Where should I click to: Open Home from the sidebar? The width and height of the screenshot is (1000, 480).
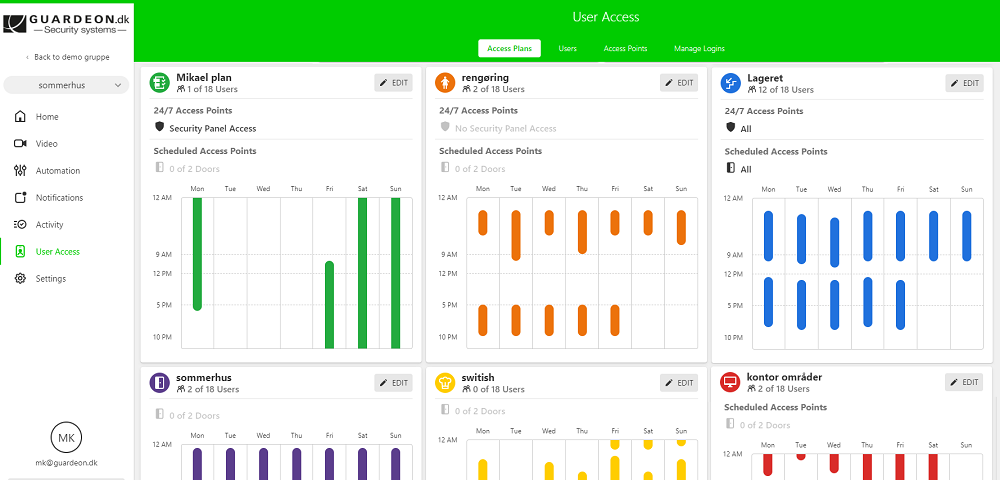click(x=47, y=117)
